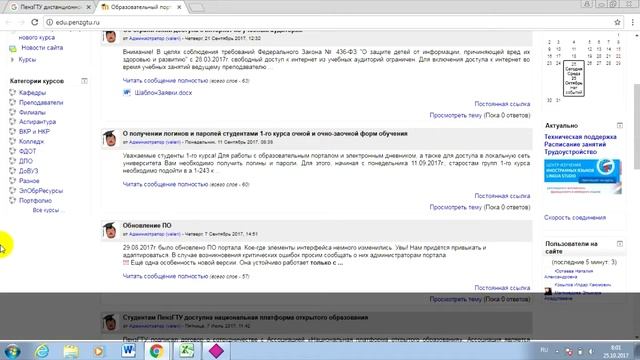The width and height of the screenshot is (640, 360).
Task: Bookmark this page using the star icon
Action: [x=617, y=22]
